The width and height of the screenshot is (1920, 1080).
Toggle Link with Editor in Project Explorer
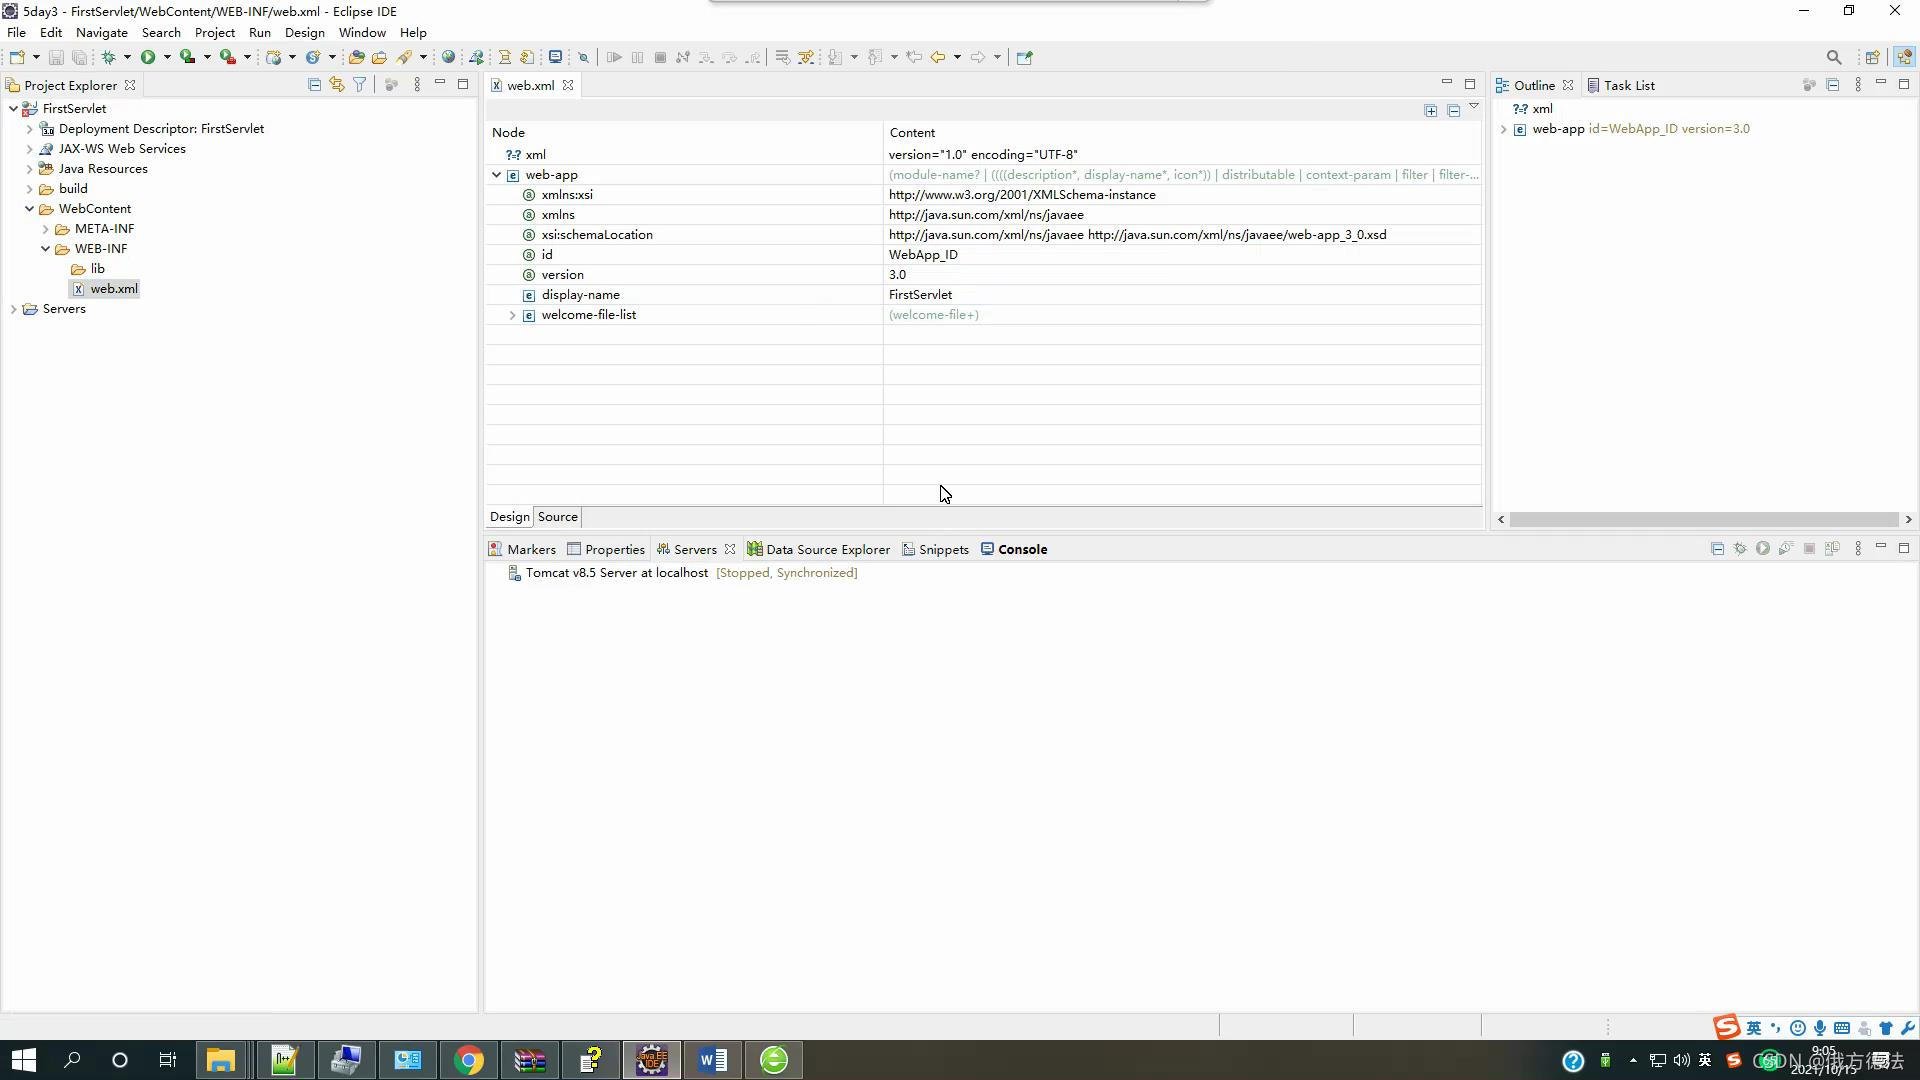coord(337,85)
